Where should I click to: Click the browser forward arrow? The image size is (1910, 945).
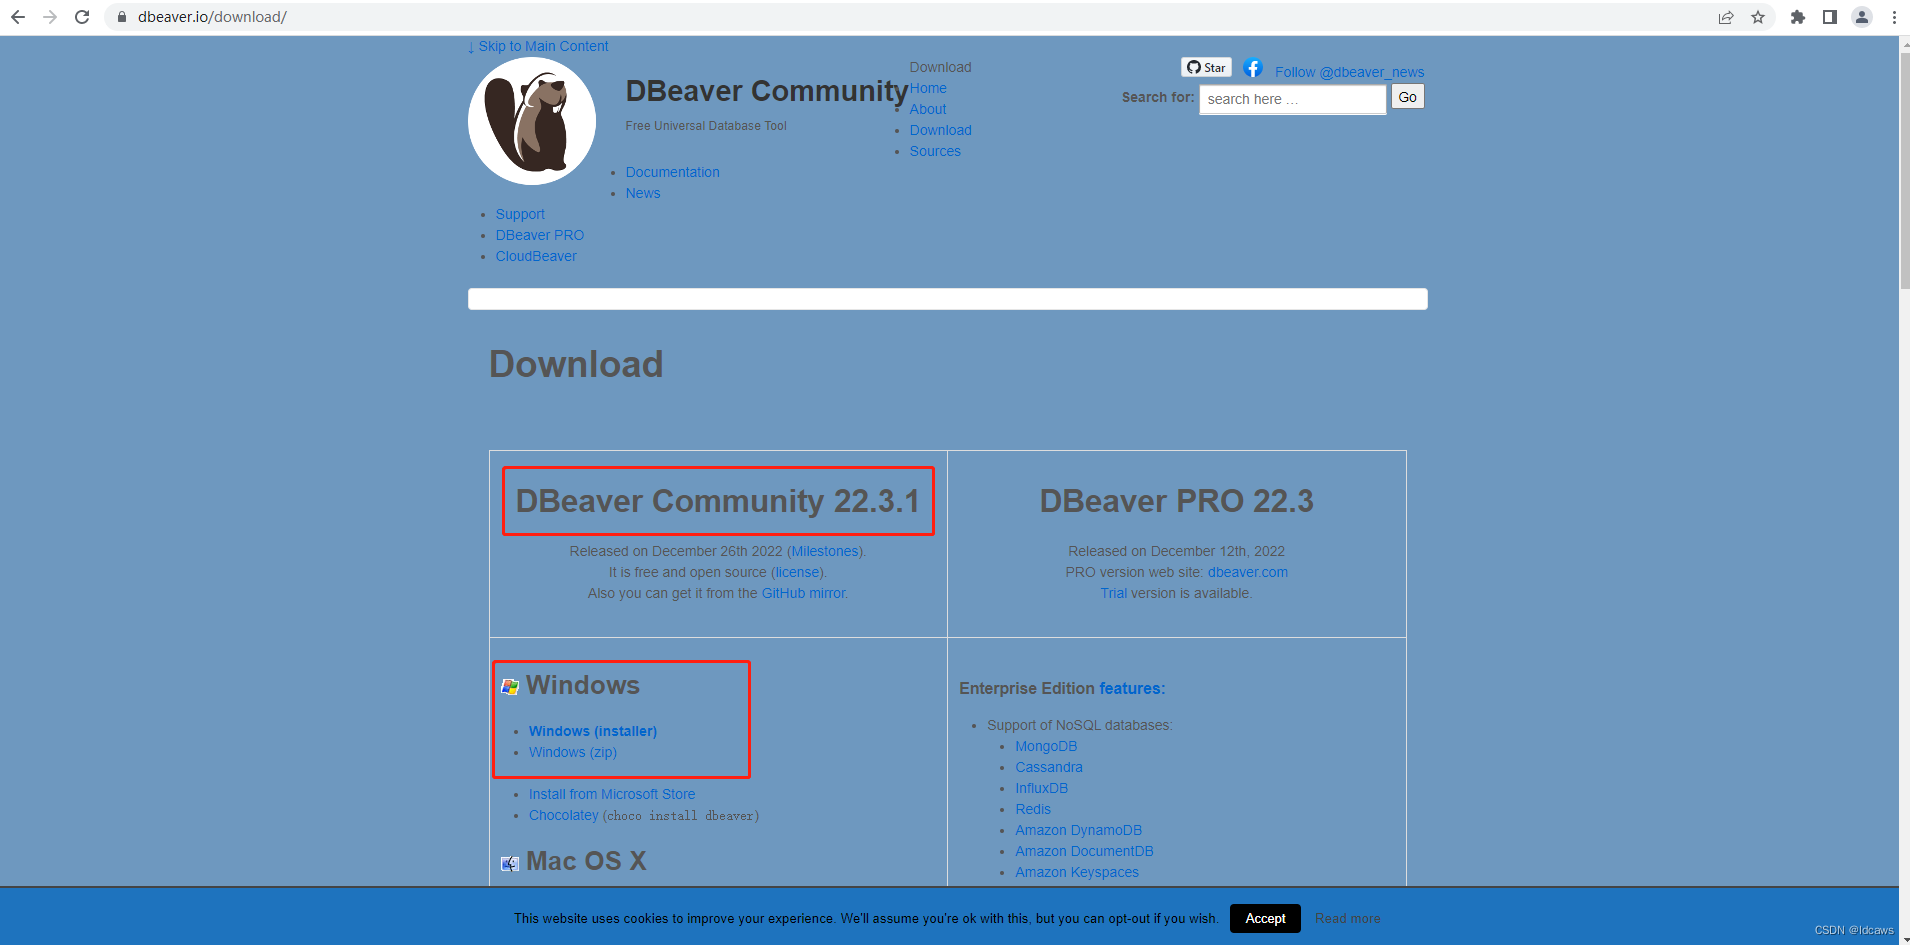coord(50,17)
